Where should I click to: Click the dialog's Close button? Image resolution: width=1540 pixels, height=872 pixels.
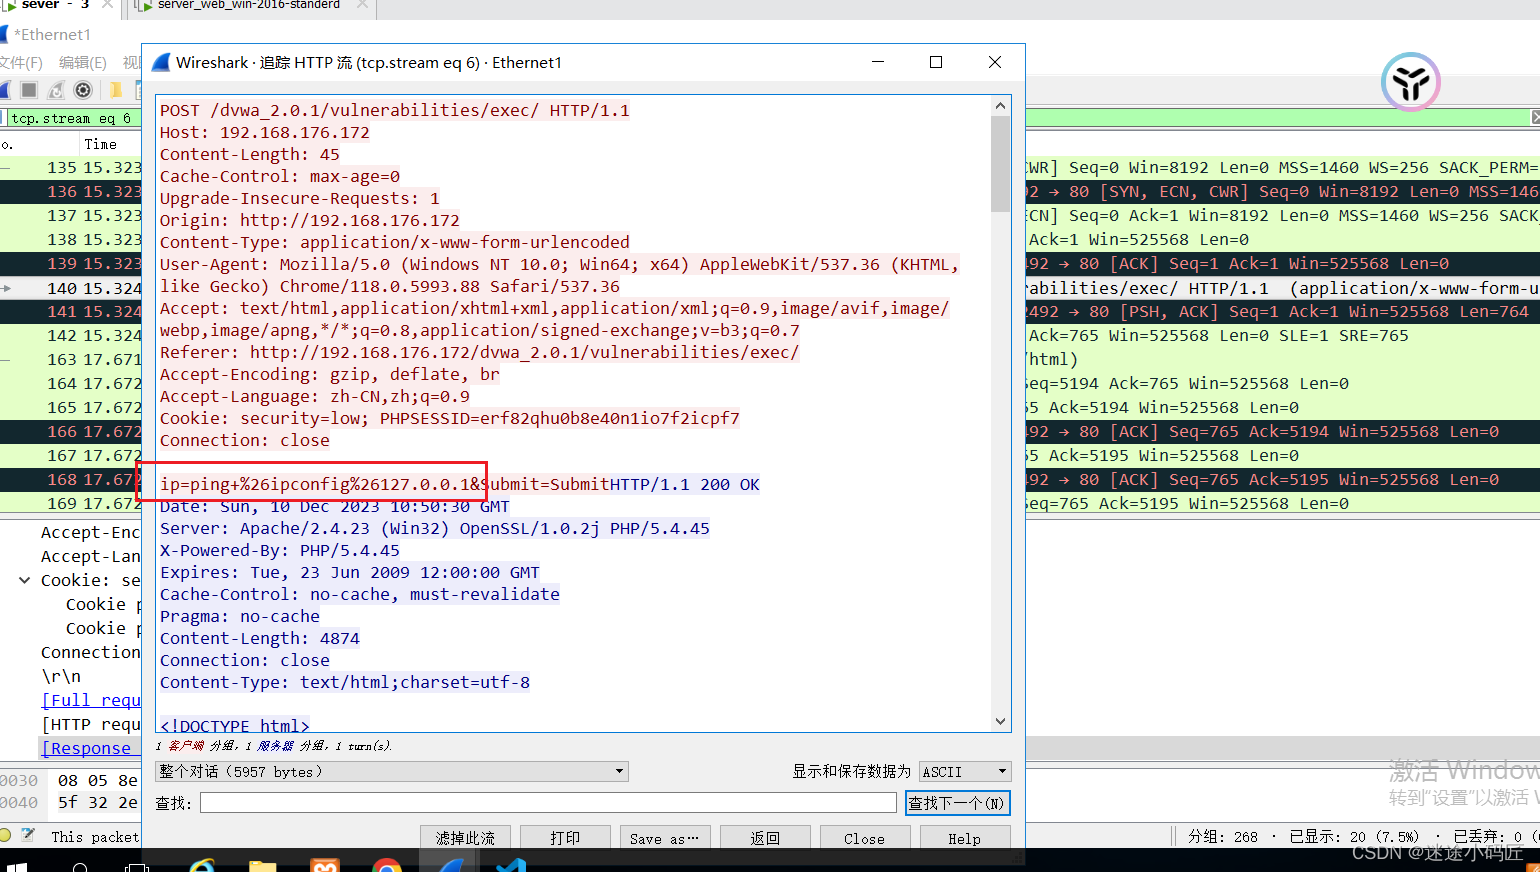865,838
